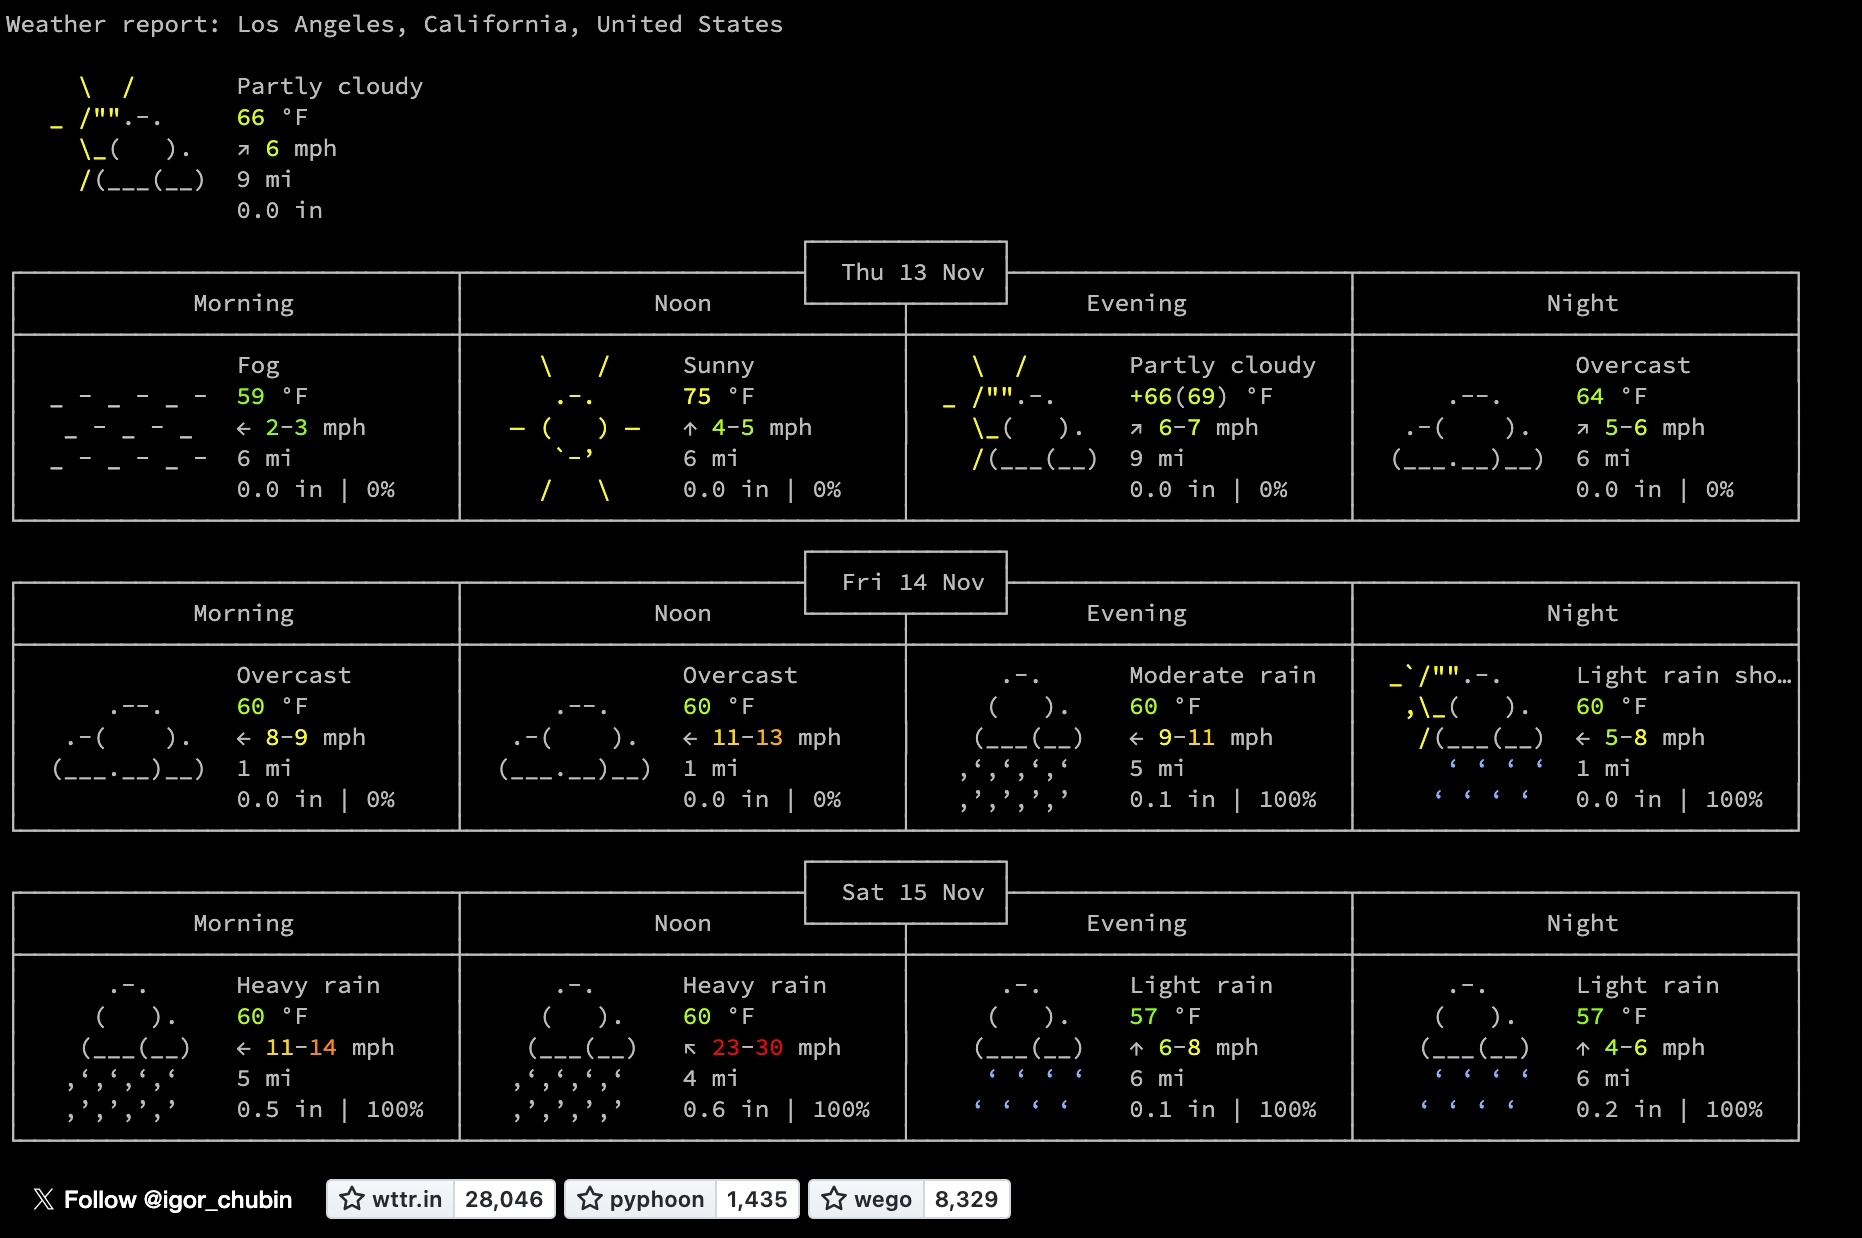The image size is (1862, 1238).
Task: Click the Sunny condition text
Action: tap(718, 365)
